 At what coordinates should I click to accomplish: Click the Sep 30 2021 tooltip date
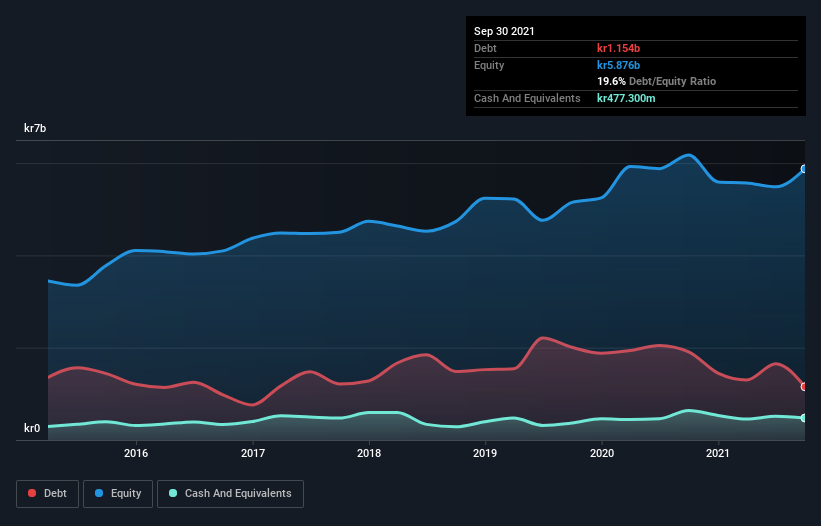click(504, 31)
